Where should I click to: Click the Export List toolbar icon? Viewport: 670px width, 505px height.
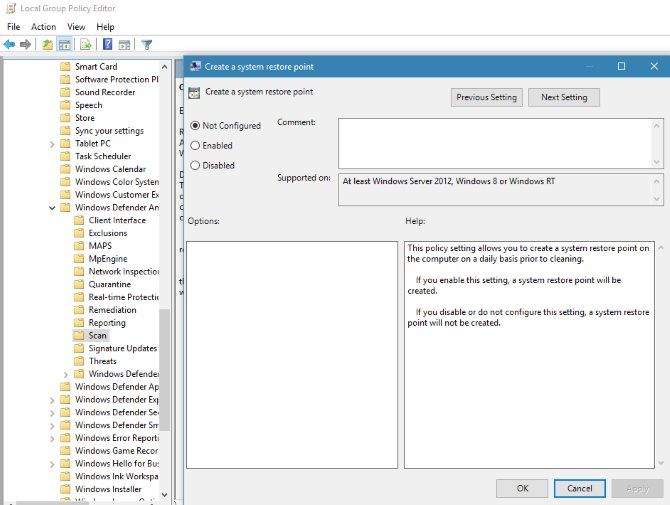85,44
